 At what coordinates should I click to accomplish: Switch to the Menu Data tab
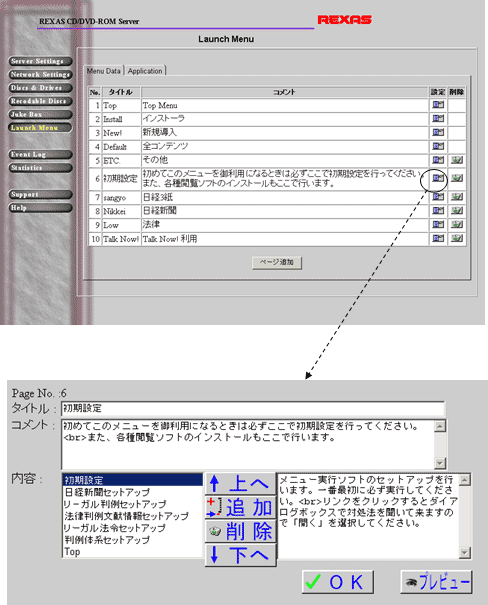pyautogui.click(x=103, y=71)
